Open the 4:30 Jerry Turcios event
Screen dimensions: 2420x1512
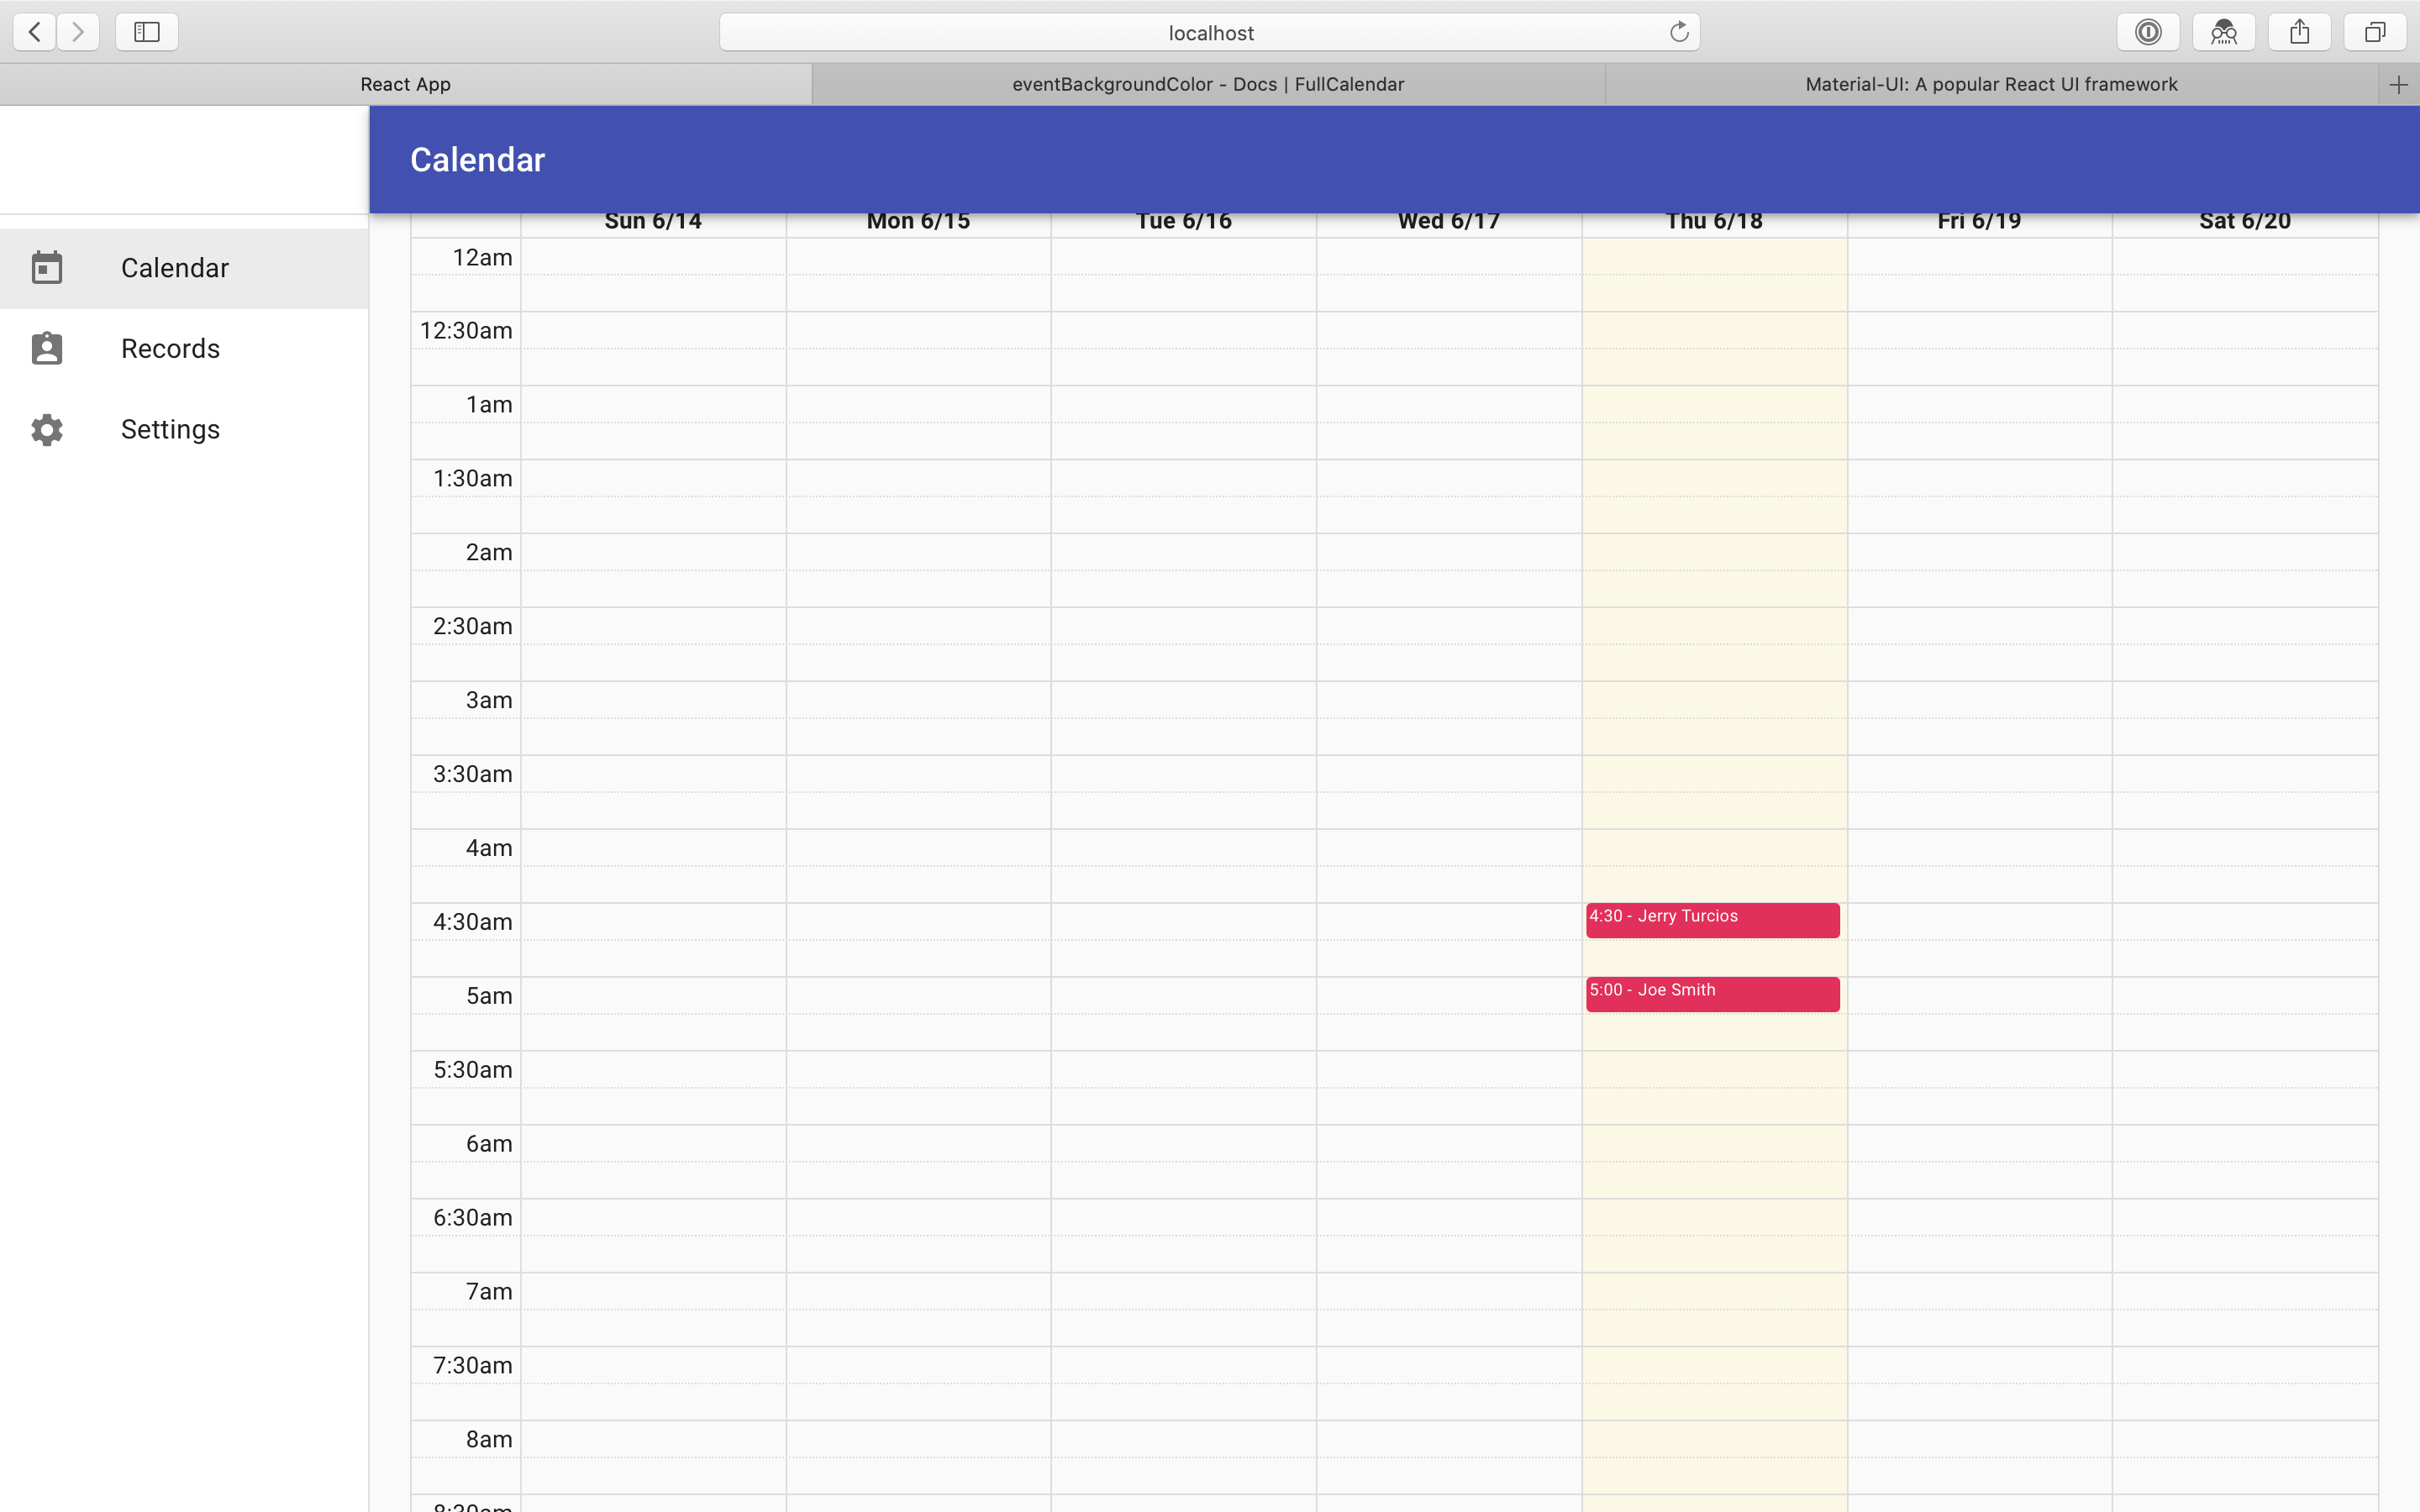coord(1712,920)
